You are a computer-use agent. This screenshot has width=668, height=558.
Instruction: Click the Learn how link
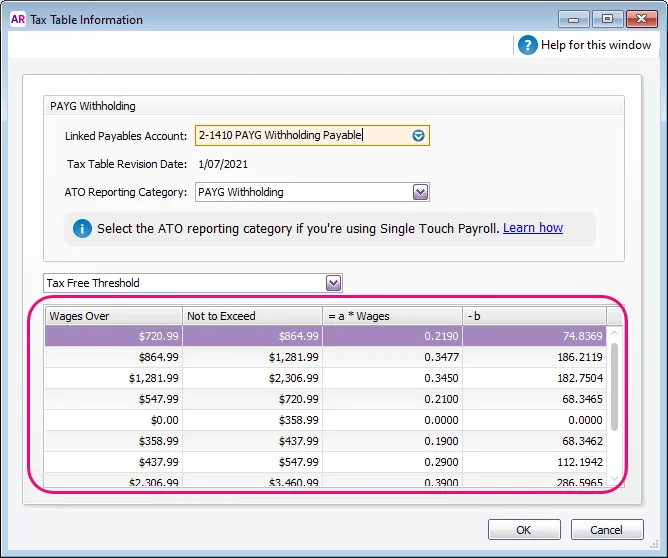click(x=533, y=228)
